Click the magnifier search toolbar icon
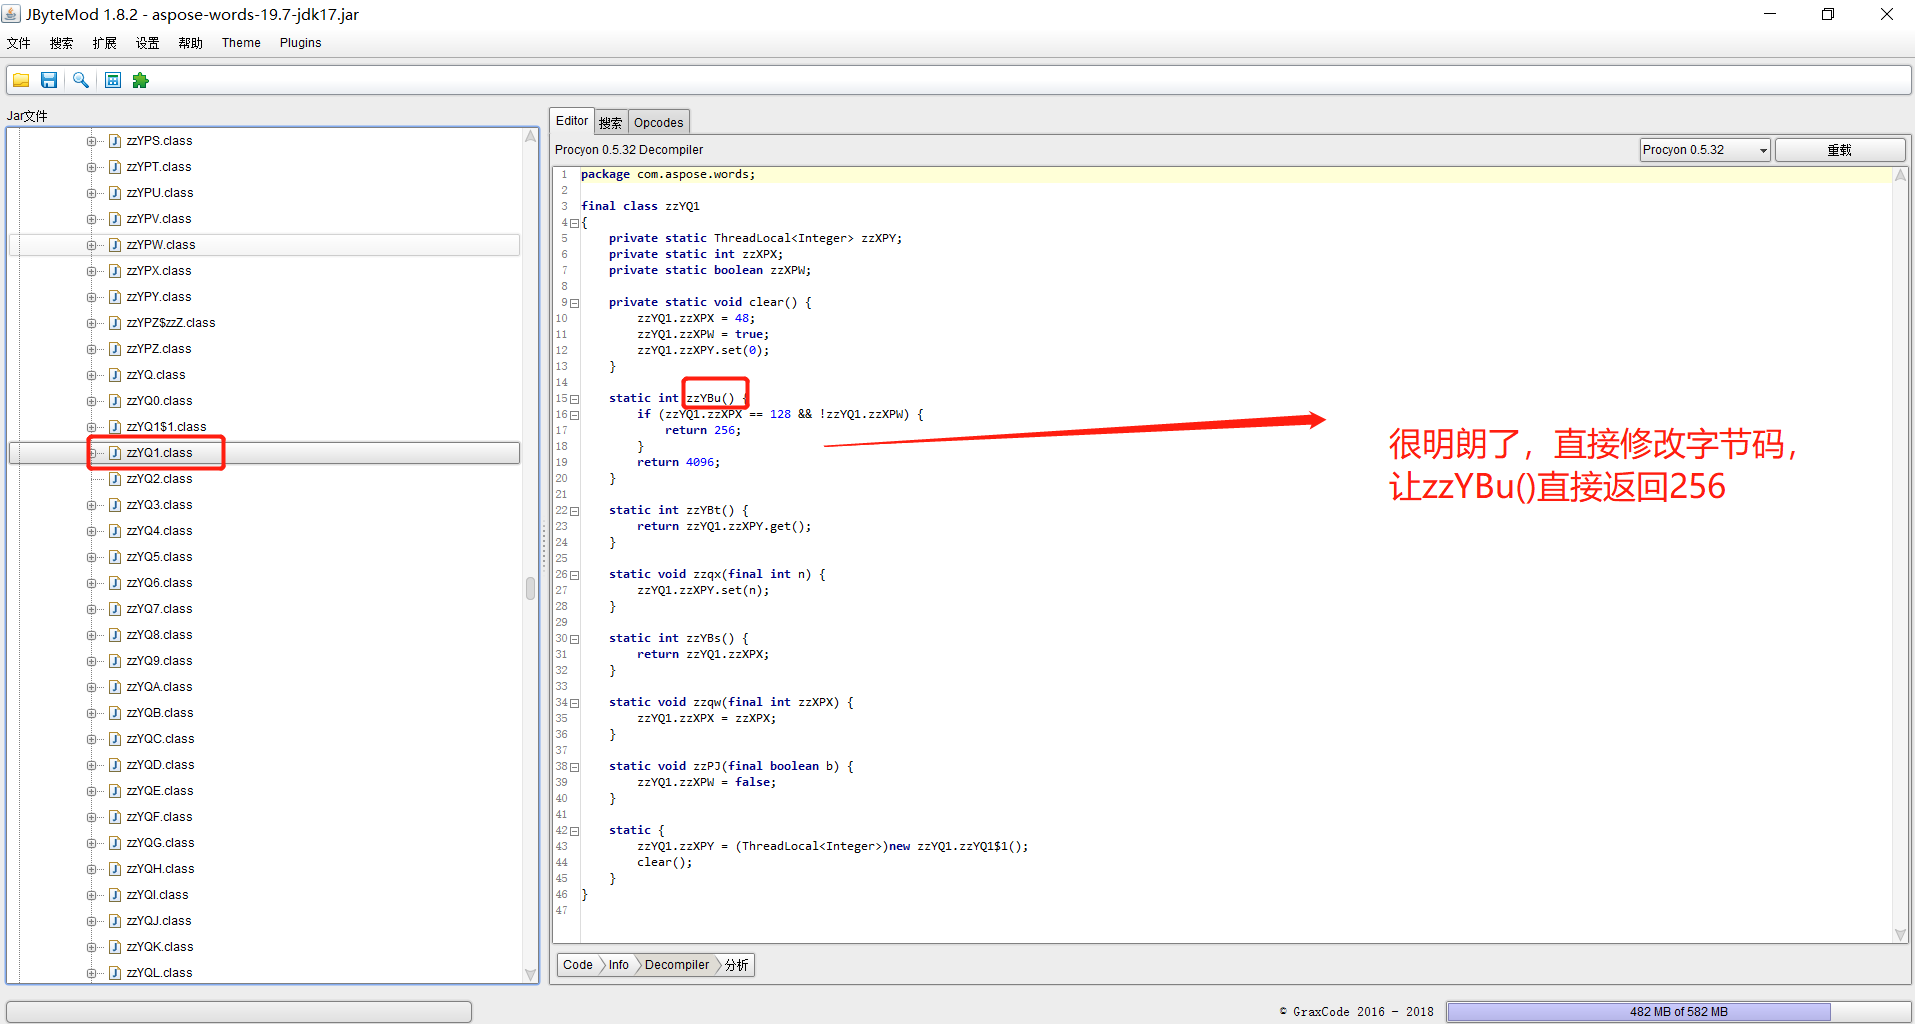Image resolution: width=1915 pixels, height=1024 pixels. click(x=81, y=80)
